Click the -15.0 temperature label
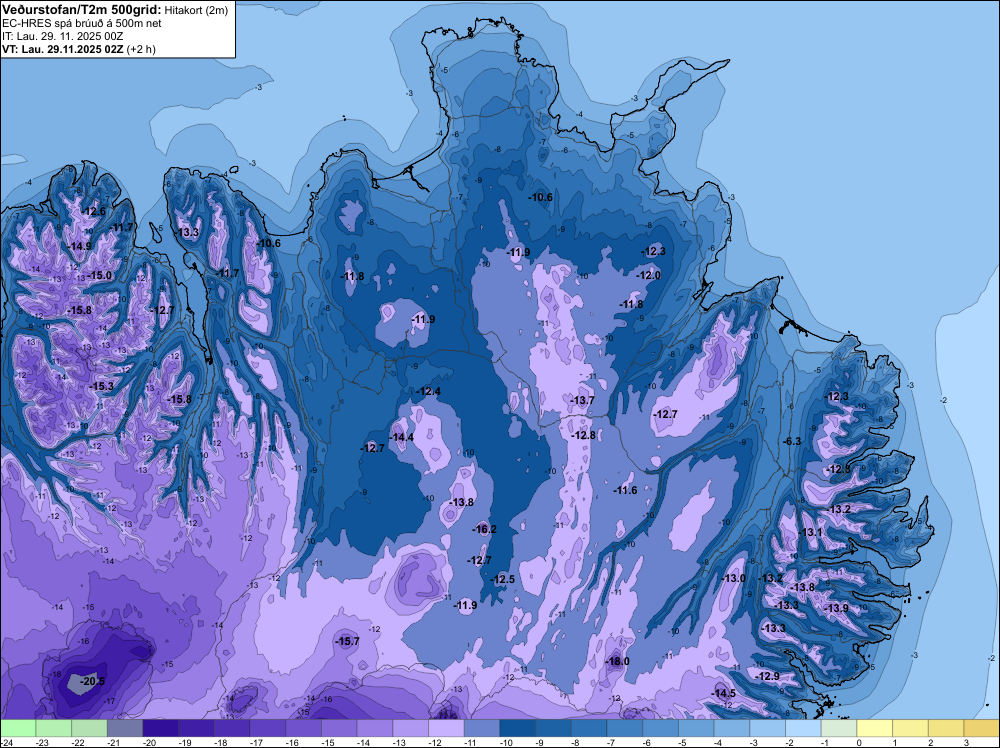This screenshot has height=748, width=1000. point(99,275)
